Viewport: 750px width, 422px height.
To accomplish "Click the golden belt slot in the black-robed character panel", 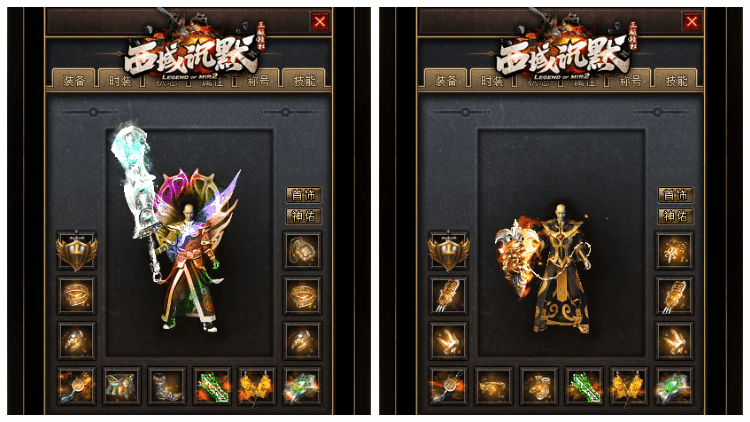I will 494,386.
